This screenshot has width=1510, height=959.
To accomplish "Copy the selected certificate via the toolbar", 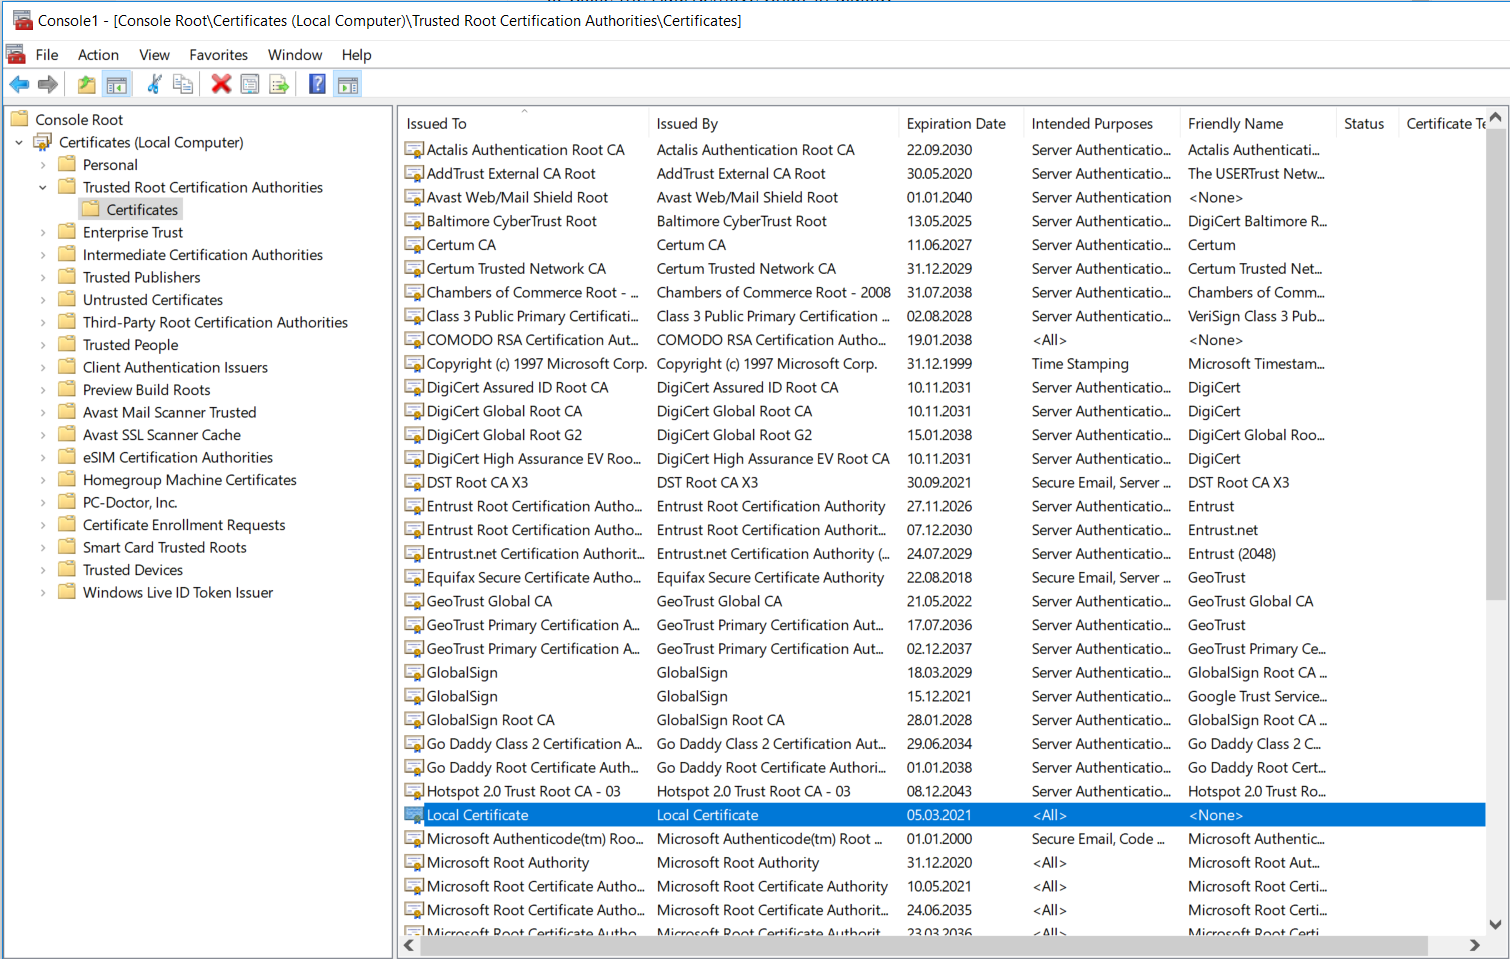I will point(183,85).
